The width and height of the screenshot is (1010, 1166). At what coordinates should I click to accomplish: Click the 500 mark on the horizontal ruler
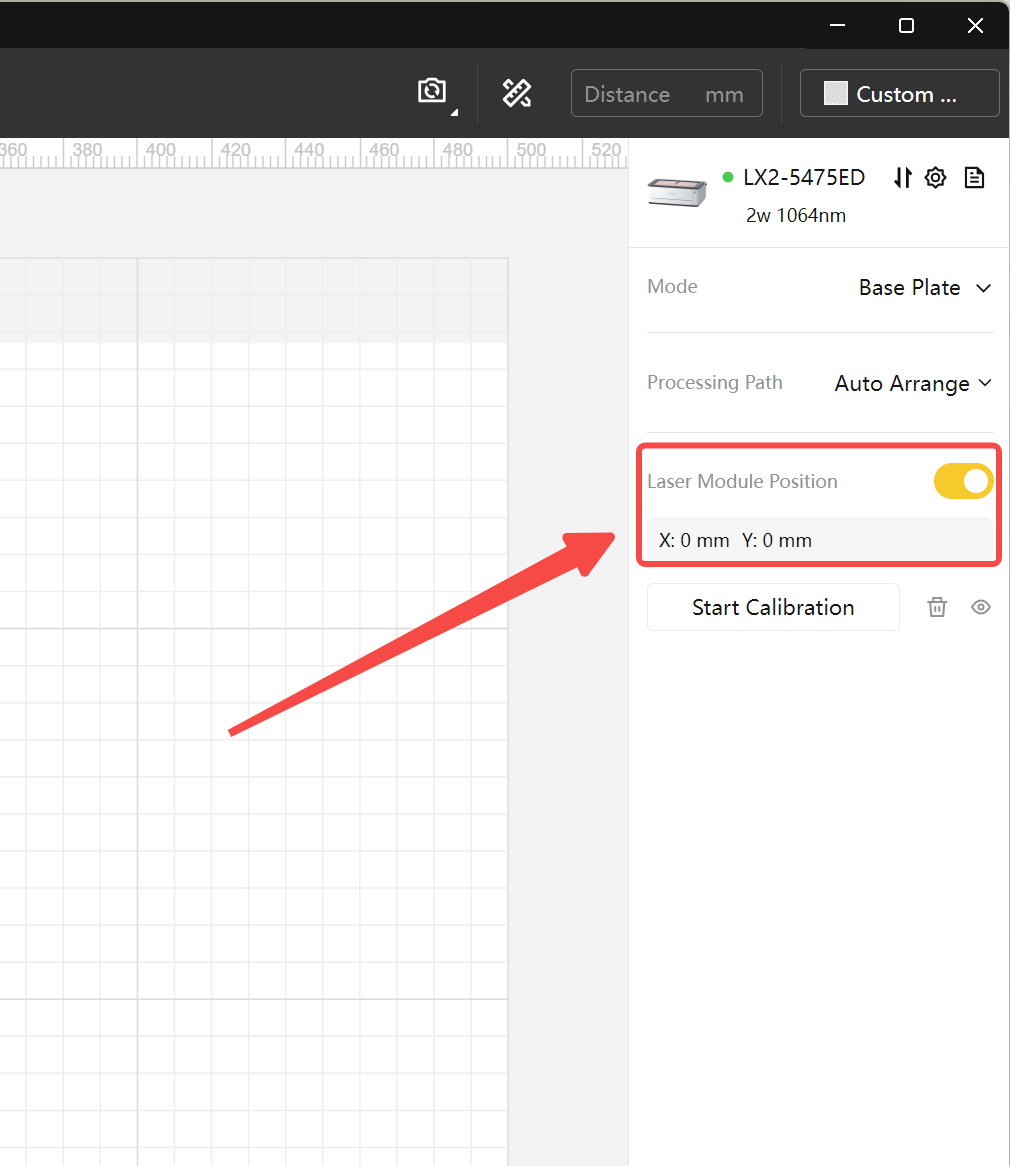[531, 151]
